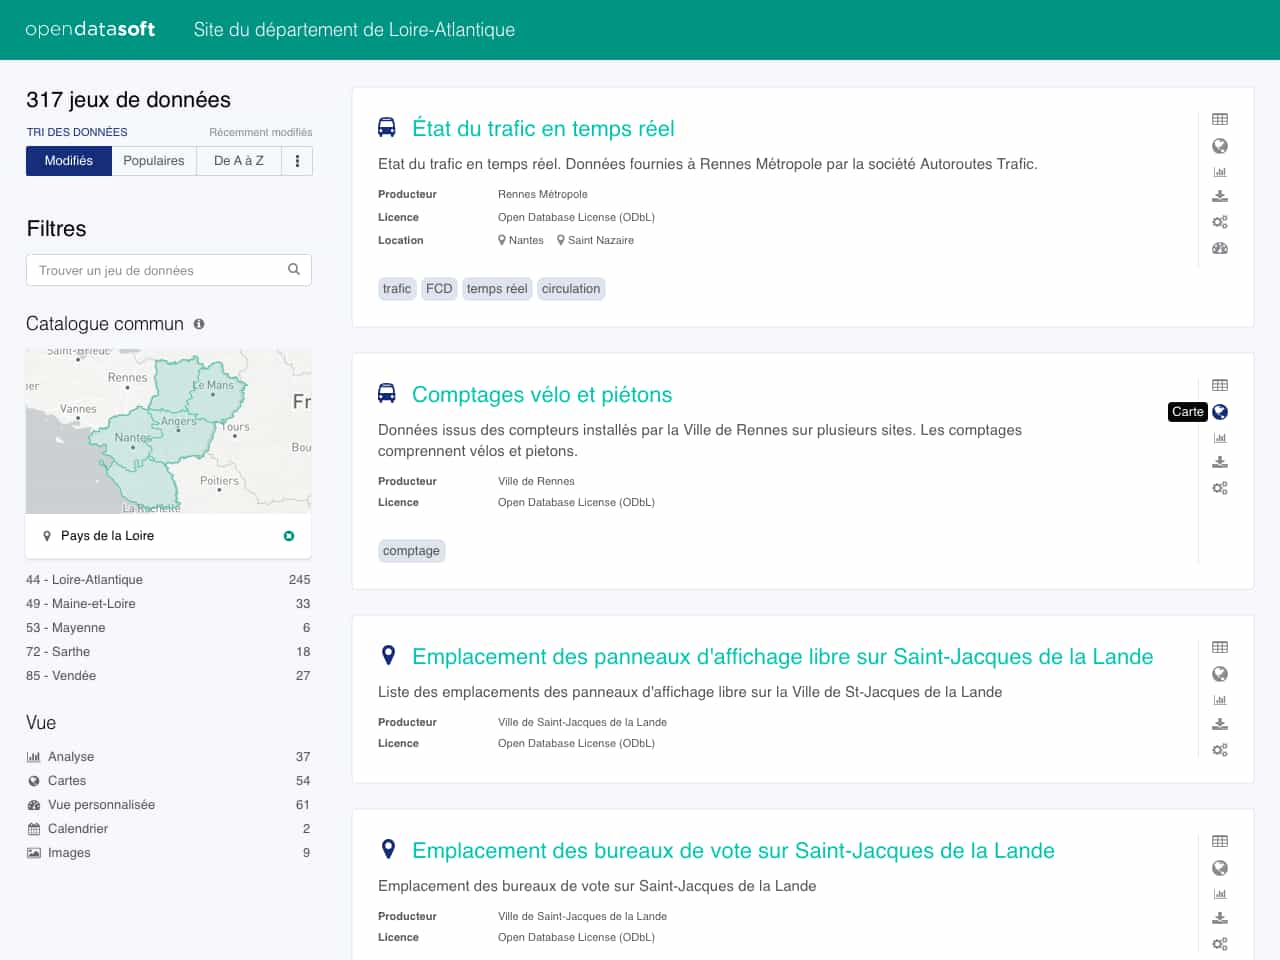Viewport: 1280px width, 960px height.
Task: Open the Comptages vélo et piétons dataset title
Action: (541, 395)
